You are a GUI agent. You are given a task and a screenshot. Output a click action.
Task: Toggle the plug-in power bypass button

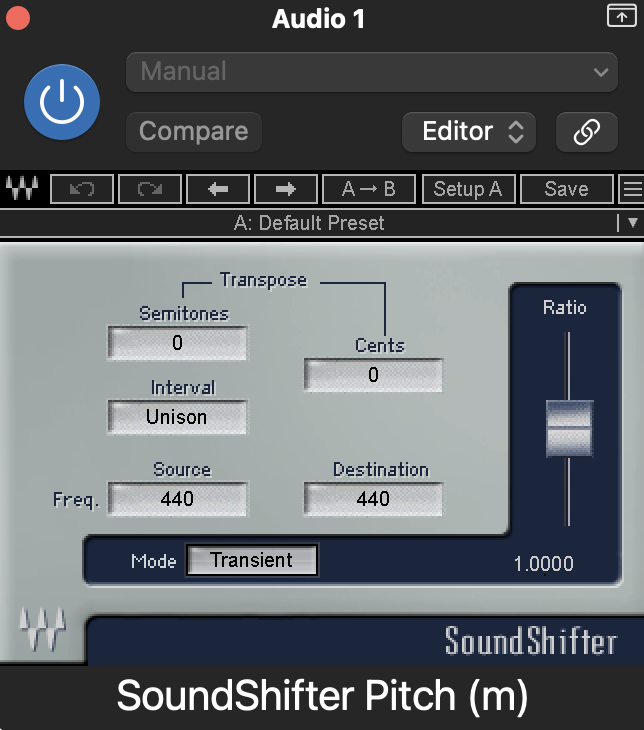(62, 102)
